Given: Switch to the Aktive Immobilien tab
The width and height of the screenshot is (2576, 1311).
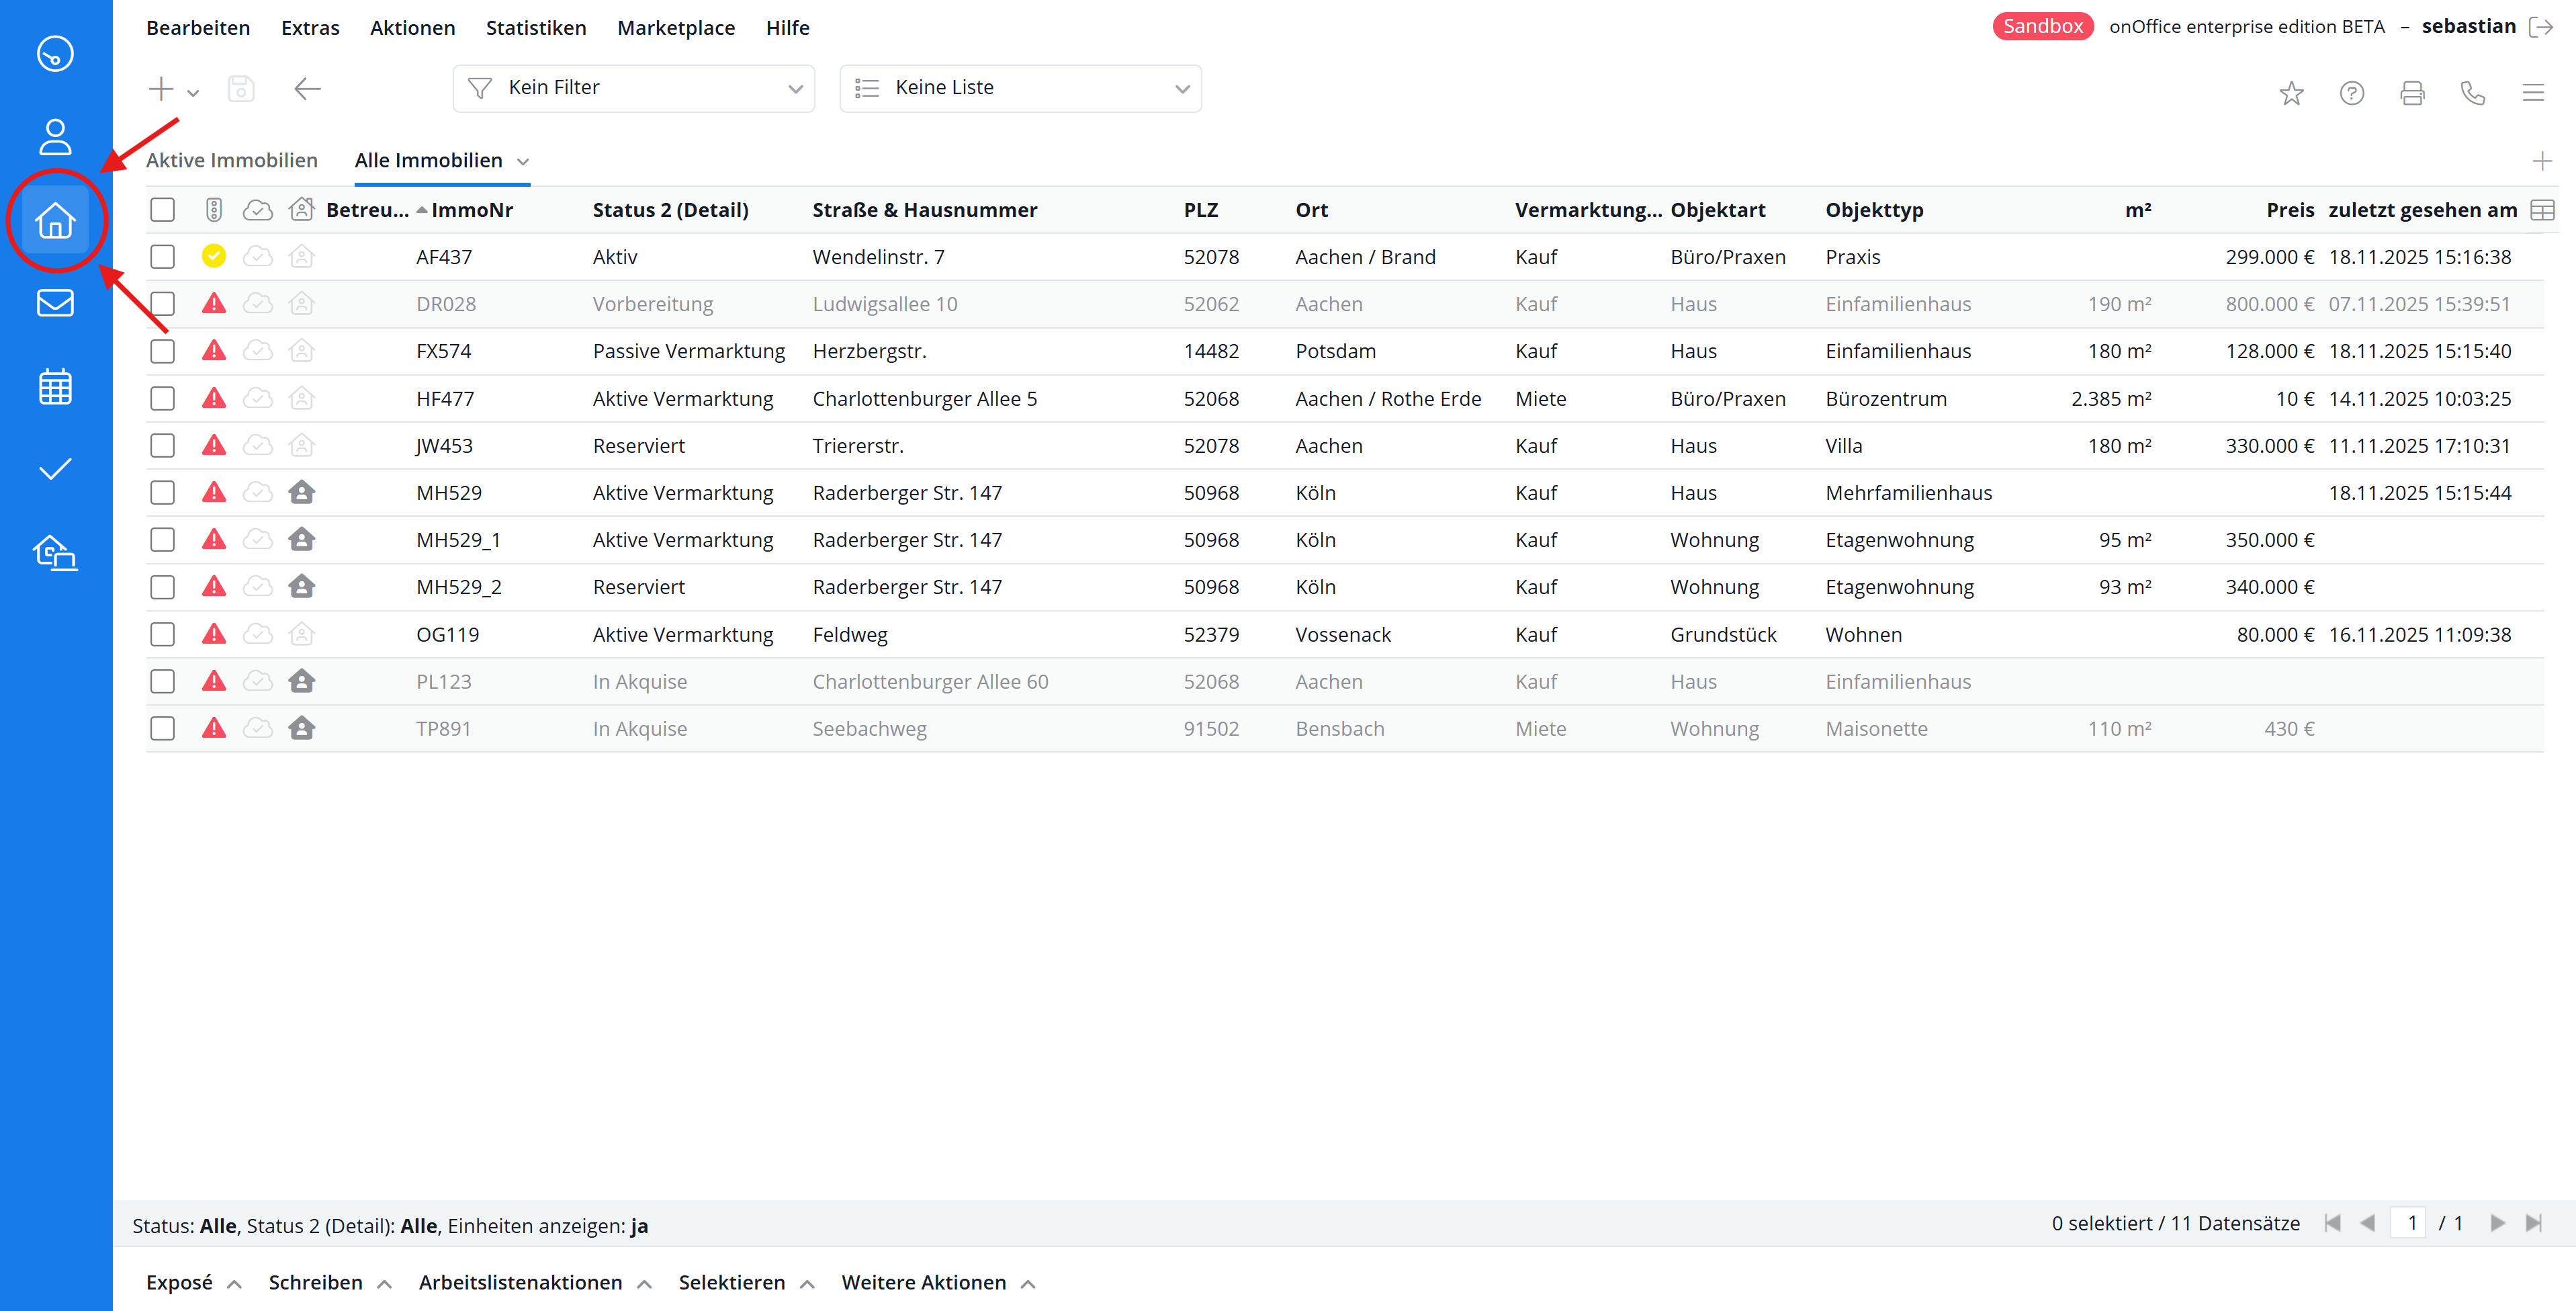Looking at the screenshot, I should pos(232,160).
